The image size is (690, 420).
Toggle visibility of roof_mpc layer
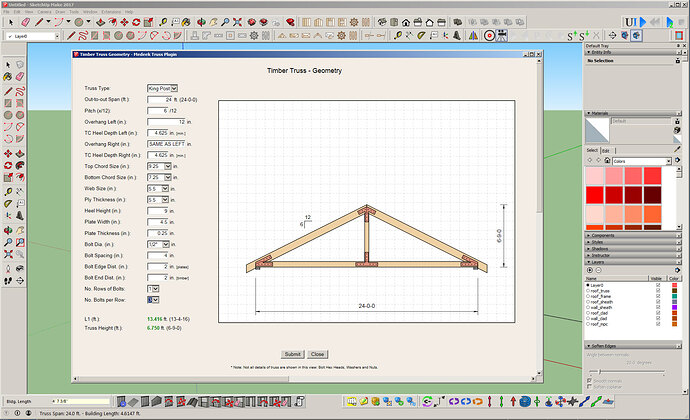click(658, 324)
